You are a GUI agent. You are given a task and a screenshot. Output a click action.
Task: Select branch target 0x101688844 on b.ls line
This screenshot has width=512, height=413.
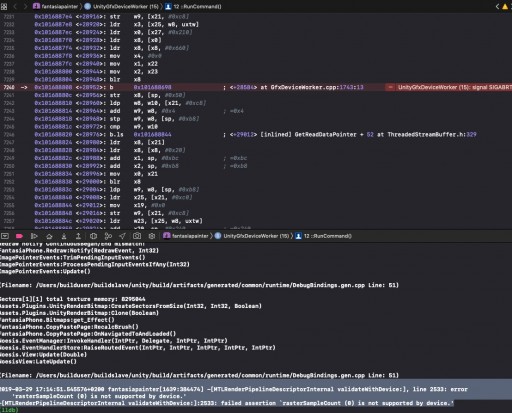152,134
